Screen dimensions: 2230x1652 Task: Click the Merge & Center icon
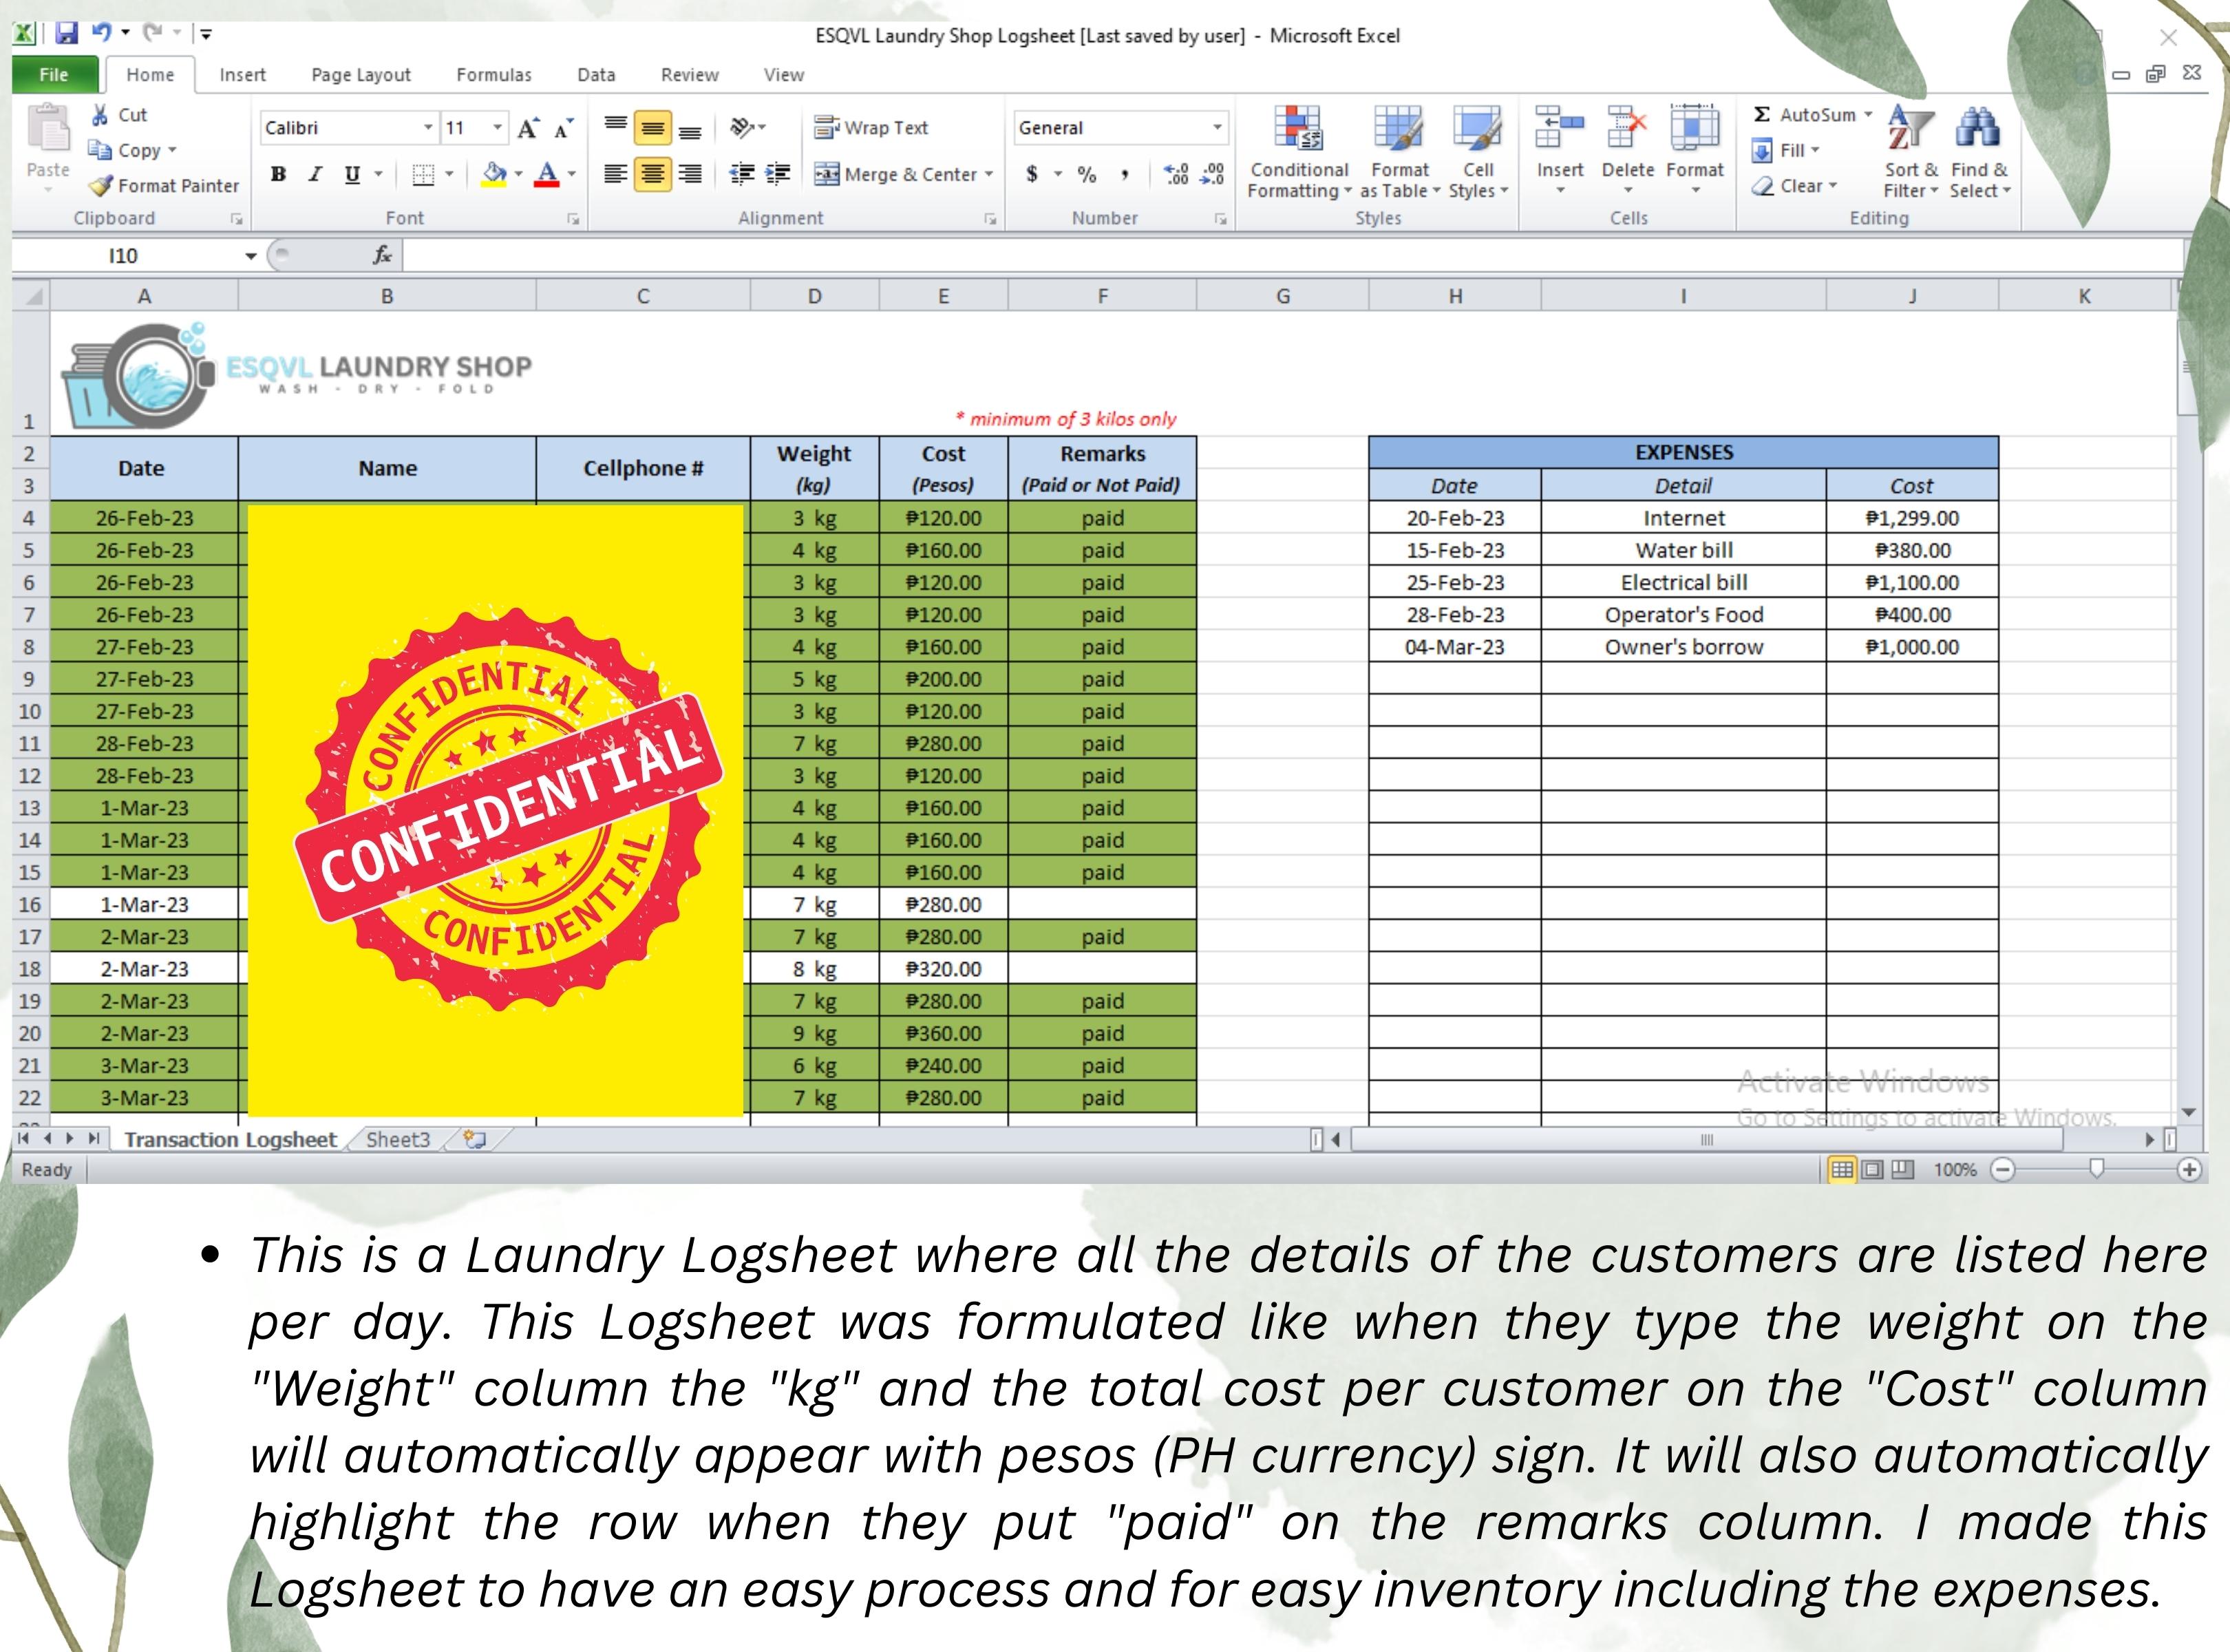(827, 174)
